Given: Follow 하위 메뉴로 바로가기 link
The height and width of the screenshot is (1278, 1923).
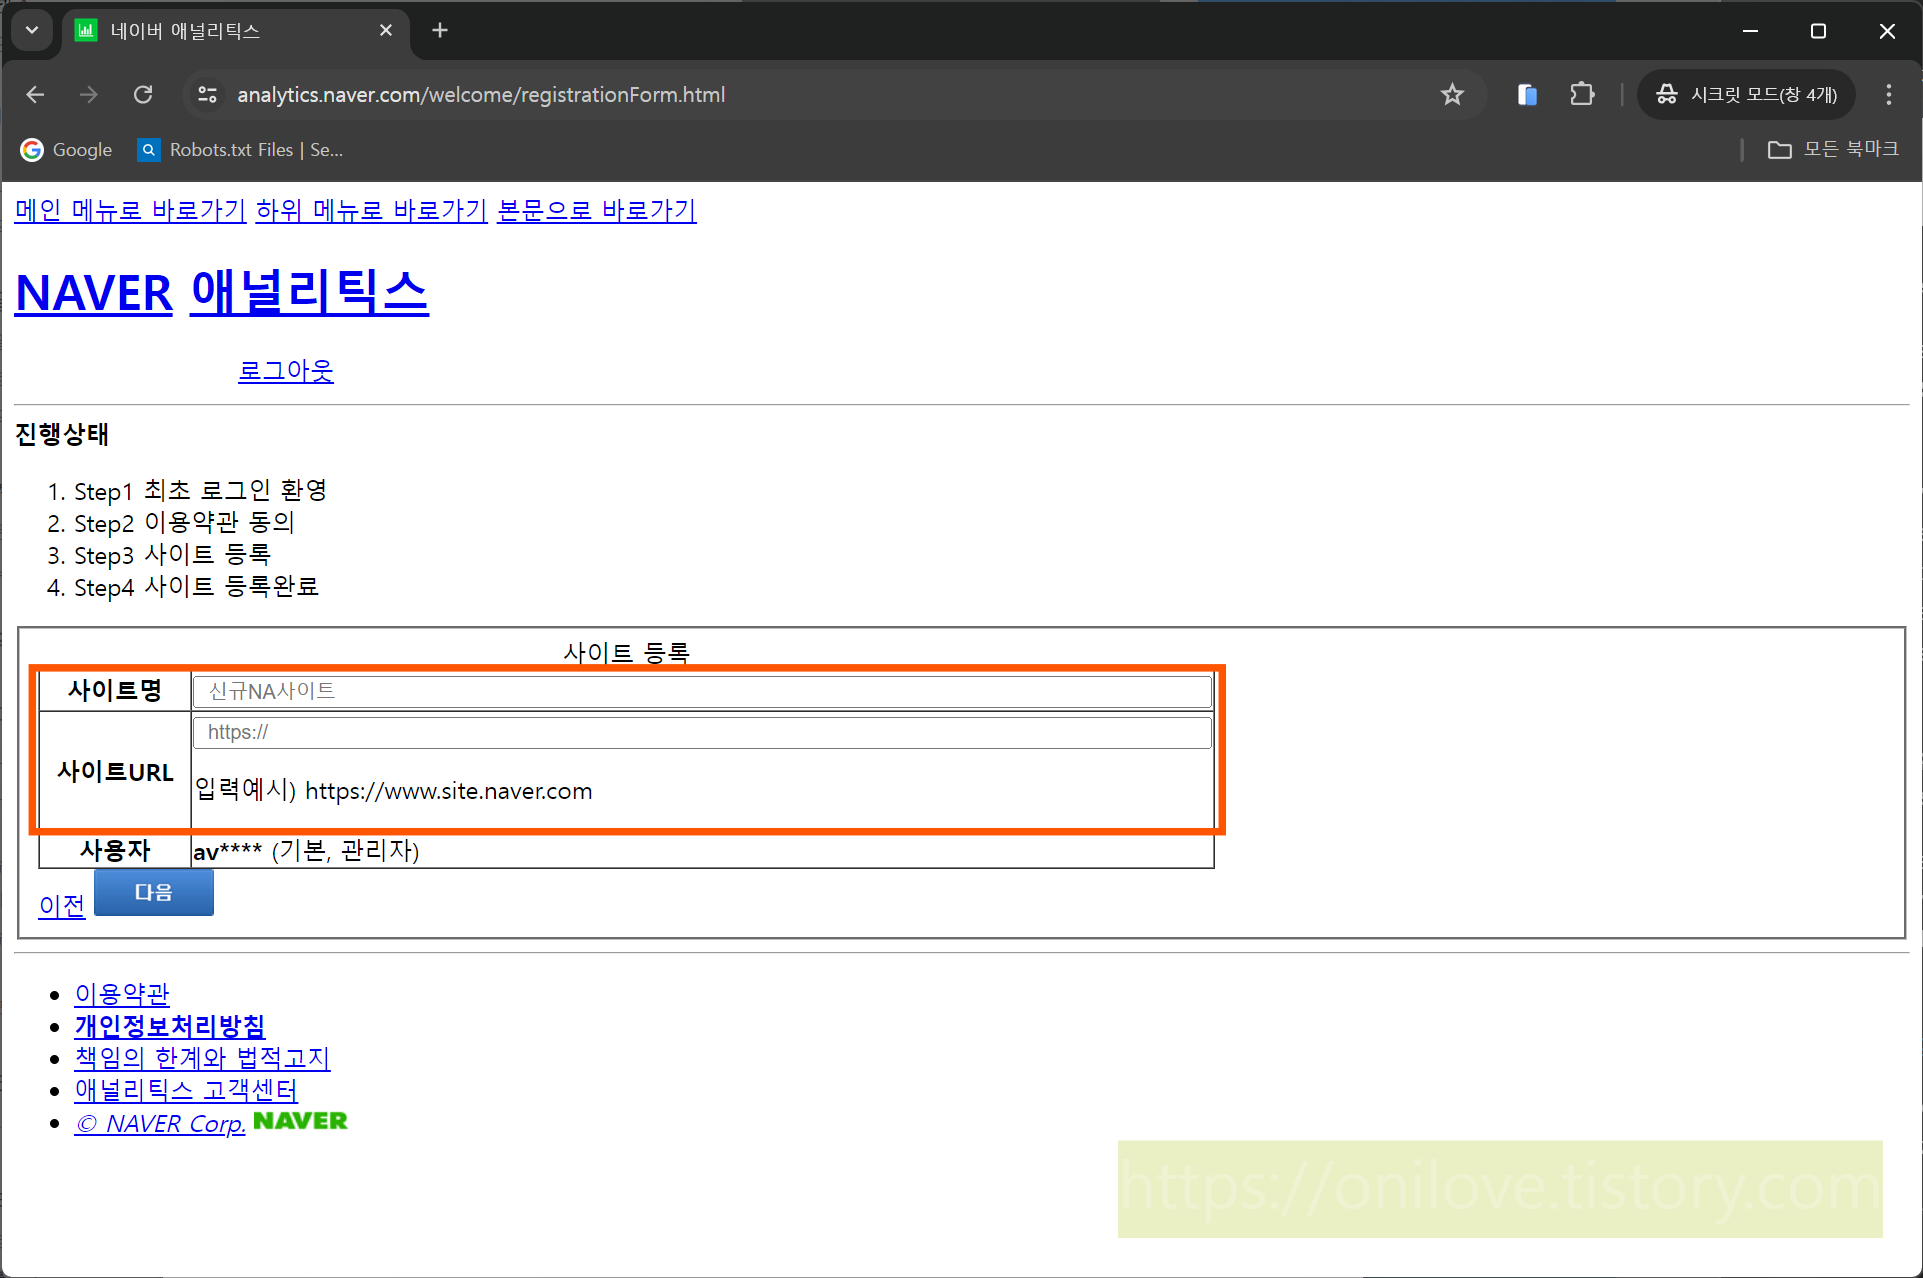Looking at the screenshot, I should pos(371,210).
